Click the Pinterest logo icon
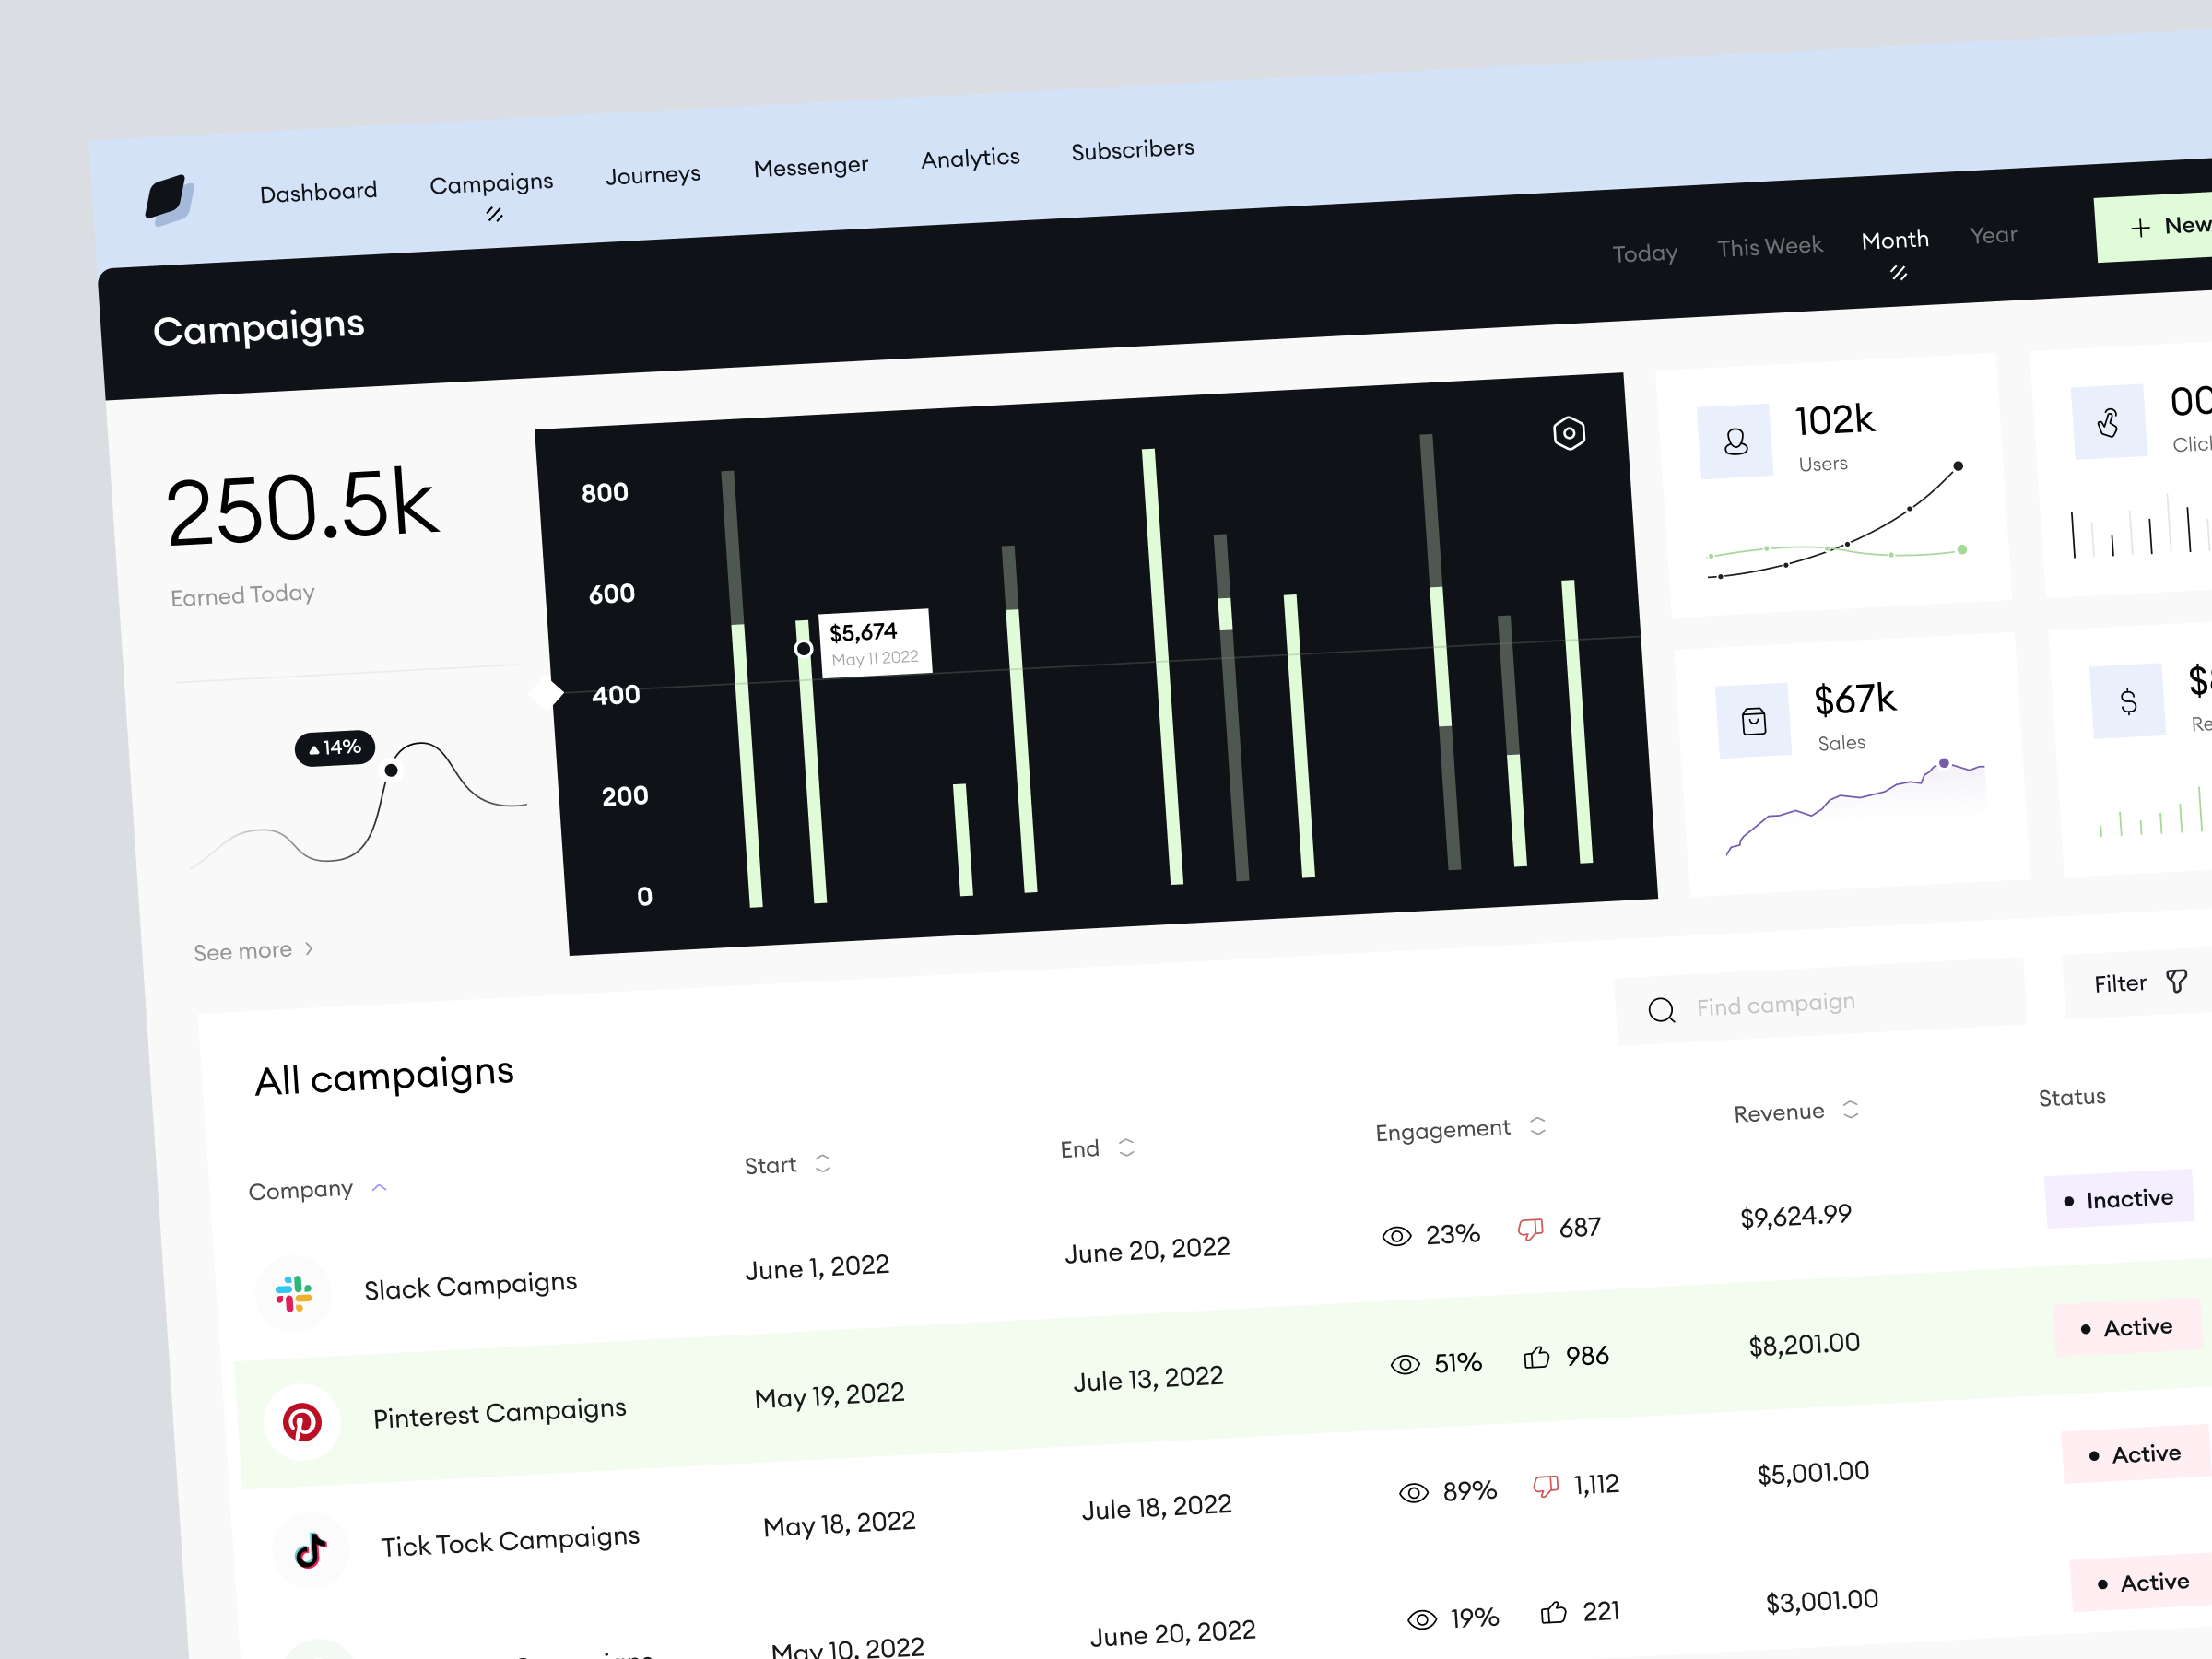 click(x=302, y=1422)
